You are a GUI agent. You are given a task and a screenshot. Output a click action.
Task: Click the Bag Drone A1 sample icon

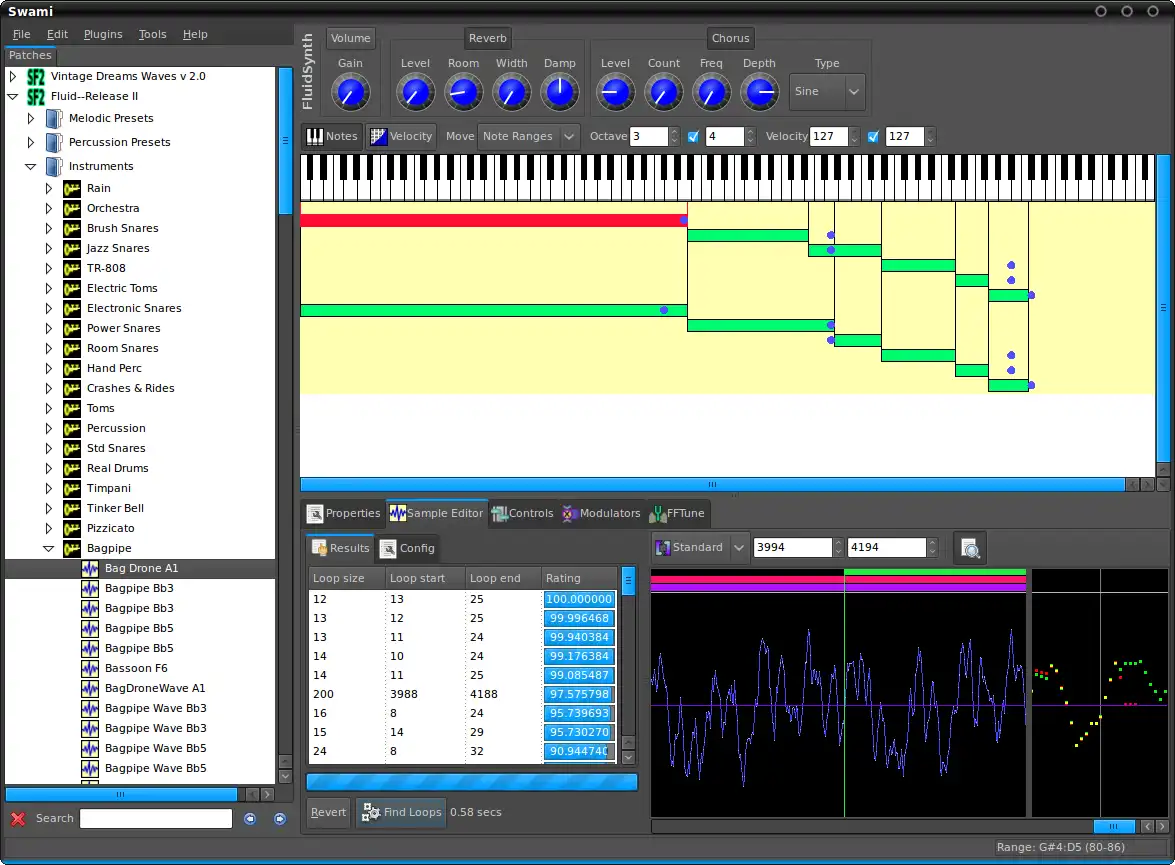click(91, 569)
